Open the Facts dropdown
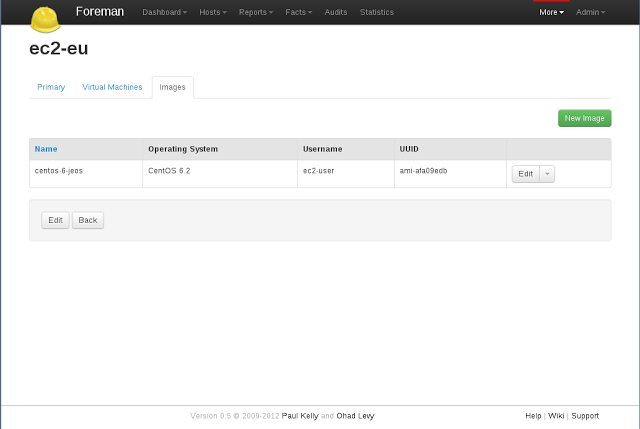The image size is (640, 429). tap(298, 12)
